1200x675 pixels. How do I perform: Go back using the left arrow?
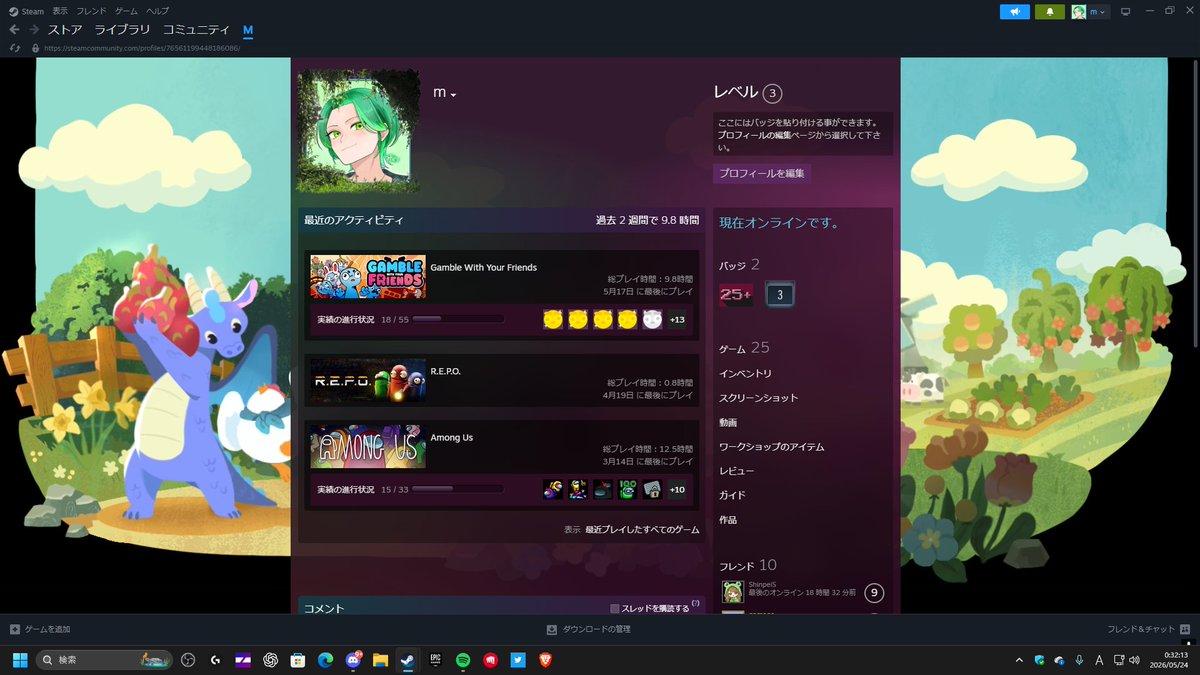tap(14, 30)
